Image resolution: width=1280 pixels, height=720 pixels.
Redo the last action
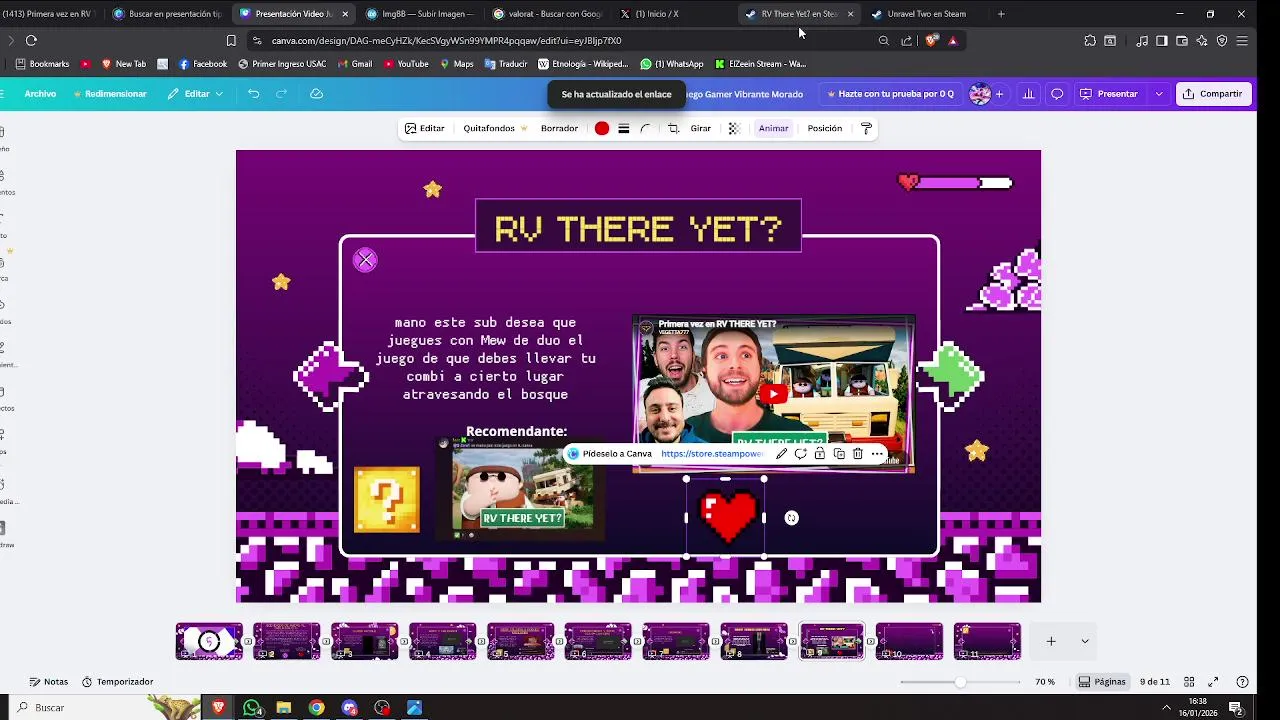pos(281,94)
